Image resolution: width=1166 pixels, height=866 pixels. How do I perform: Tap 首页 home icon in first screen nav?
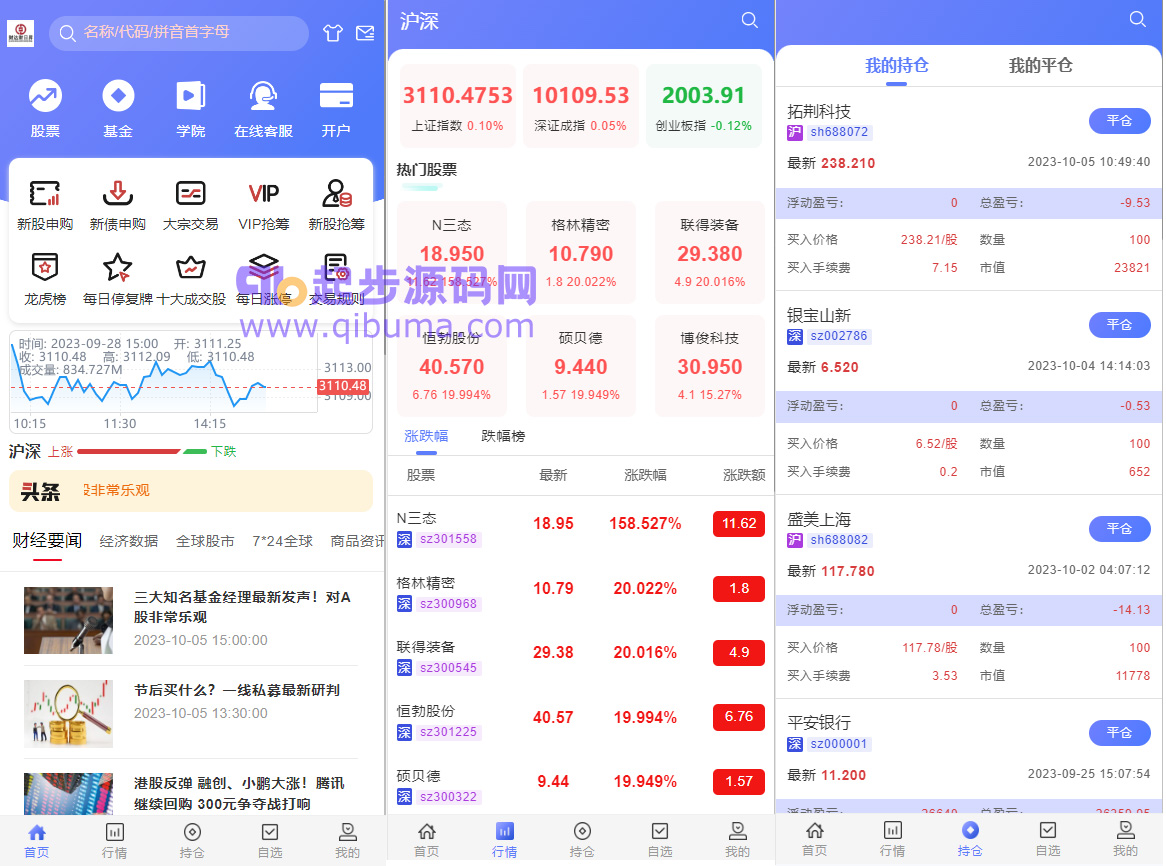pos(36,832)
